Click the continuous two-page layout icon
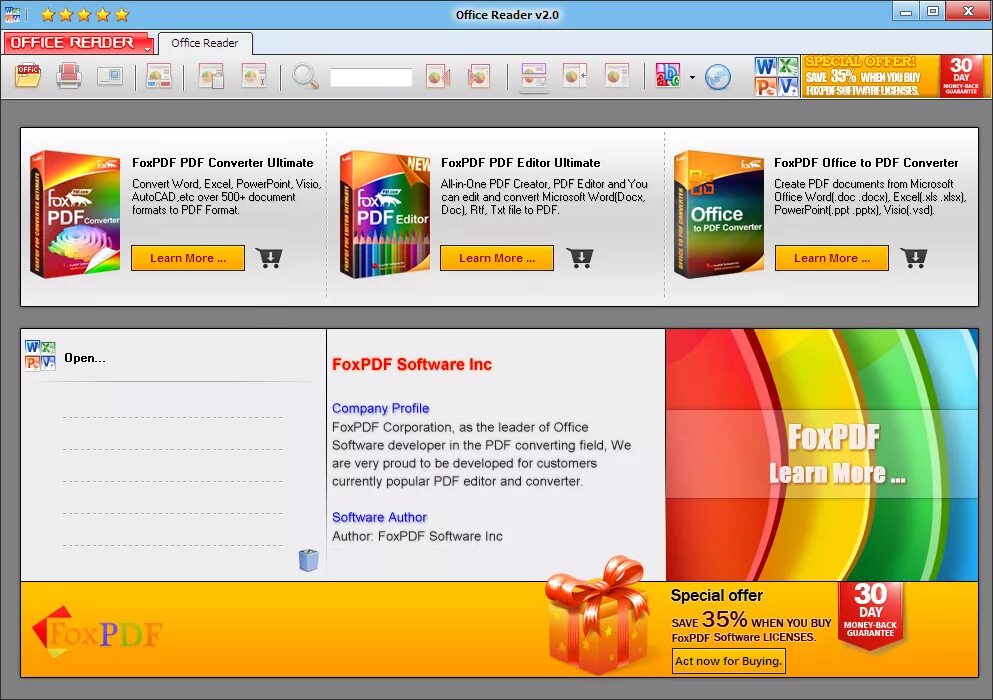 pos(534,77)
